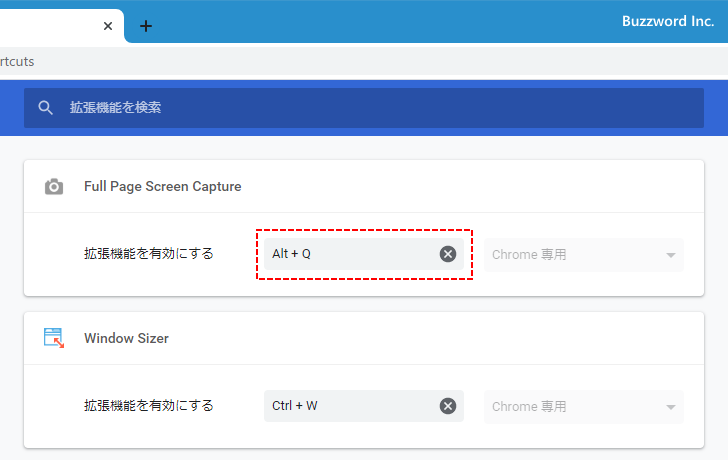
Task: Click the Full Page Screen Capture camera icon
Action: point(54,187)
